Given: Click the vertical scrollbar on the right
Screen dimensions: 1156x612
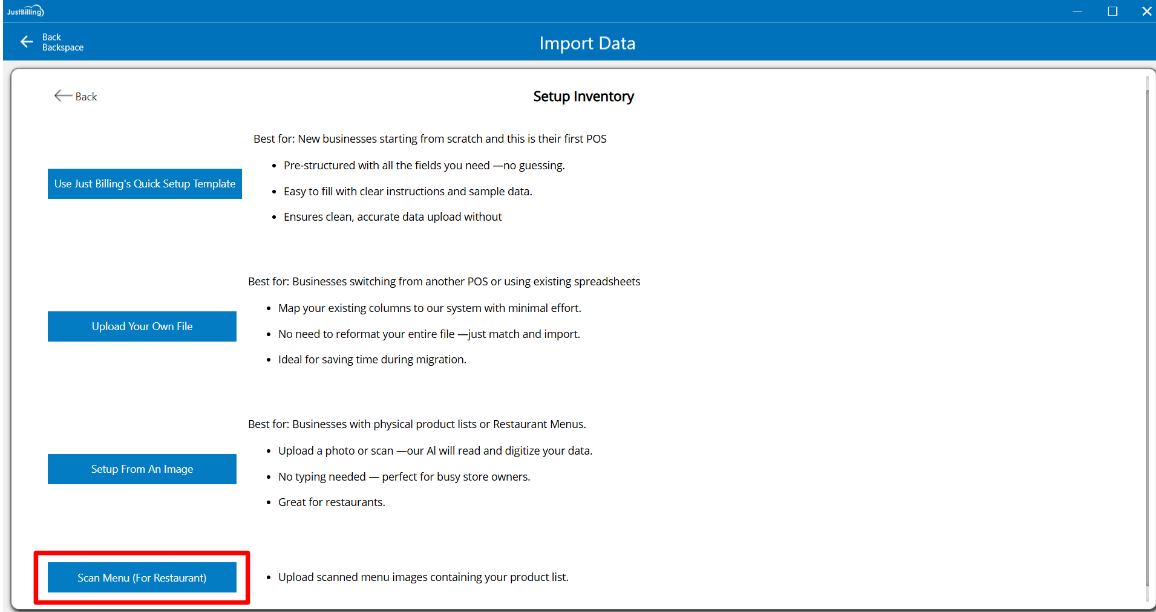Looking at the screenshot, I should tap(1147, 330).
